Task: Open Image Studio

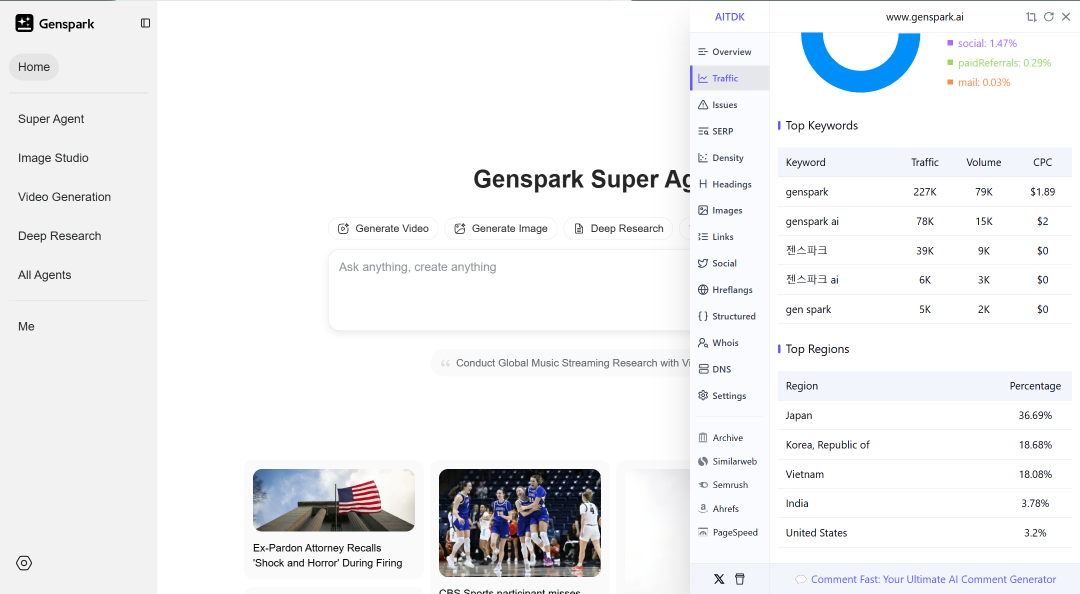Action: tap(53, 158)
